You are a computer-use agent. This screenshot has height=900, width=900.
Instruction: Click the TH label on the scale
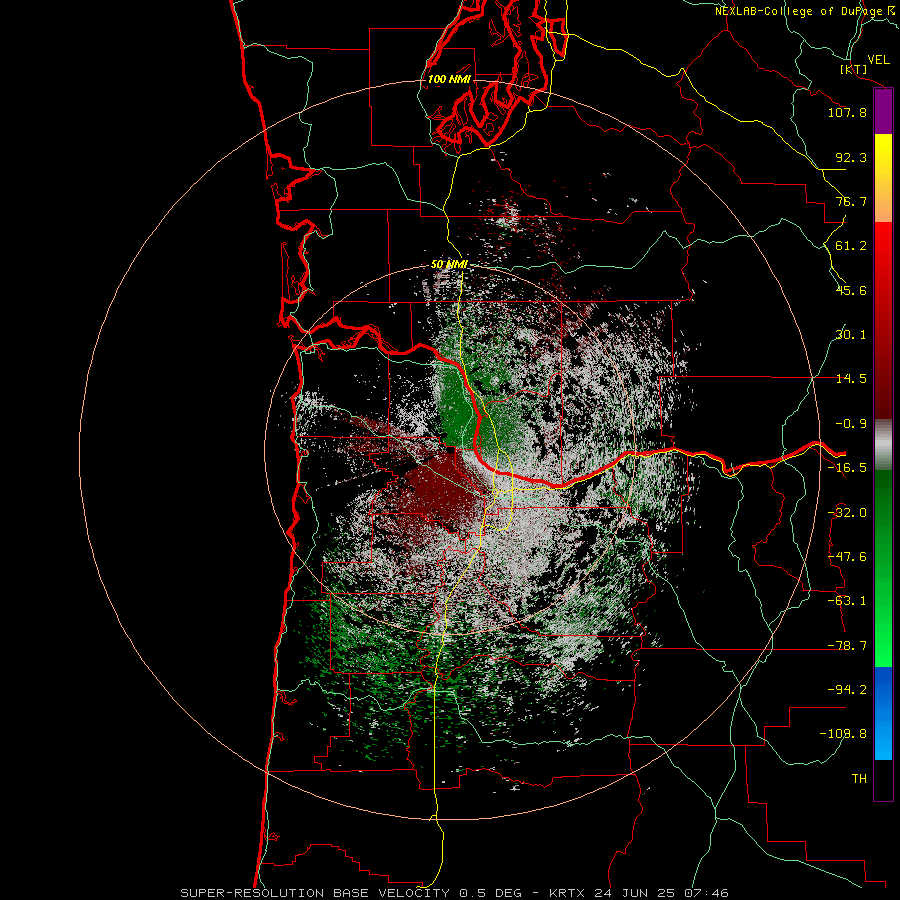coord(859,779)
